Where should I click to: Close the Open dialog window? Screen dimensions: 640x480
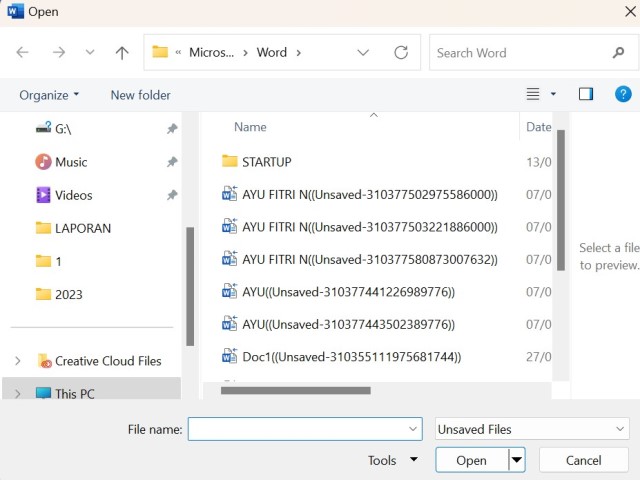click(630, 12)
